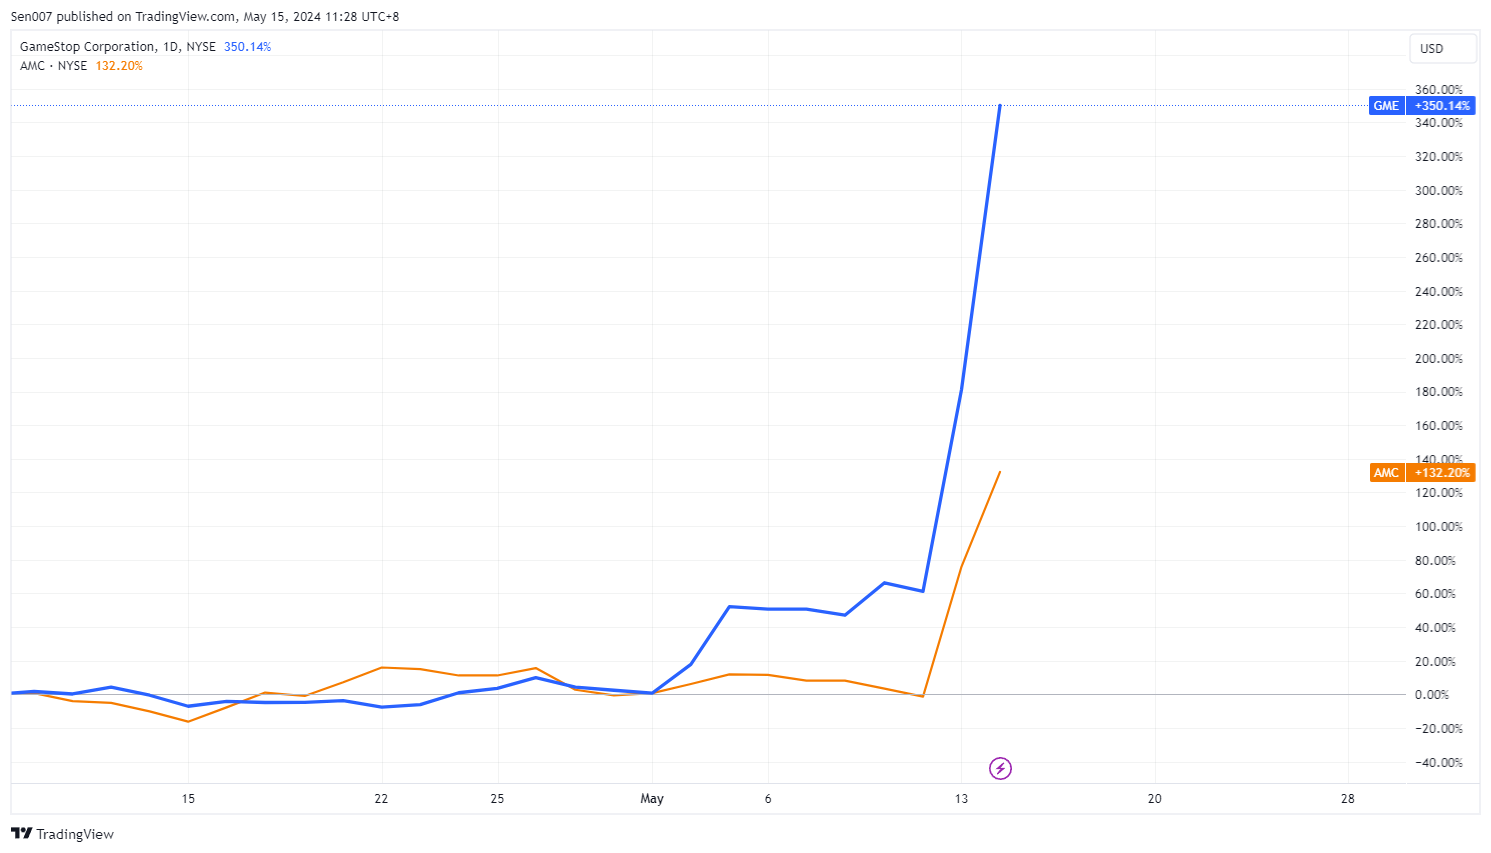Click the GameStop Corporation legend title
This screenshot has width=1491, height=853.
pos(88,47)
